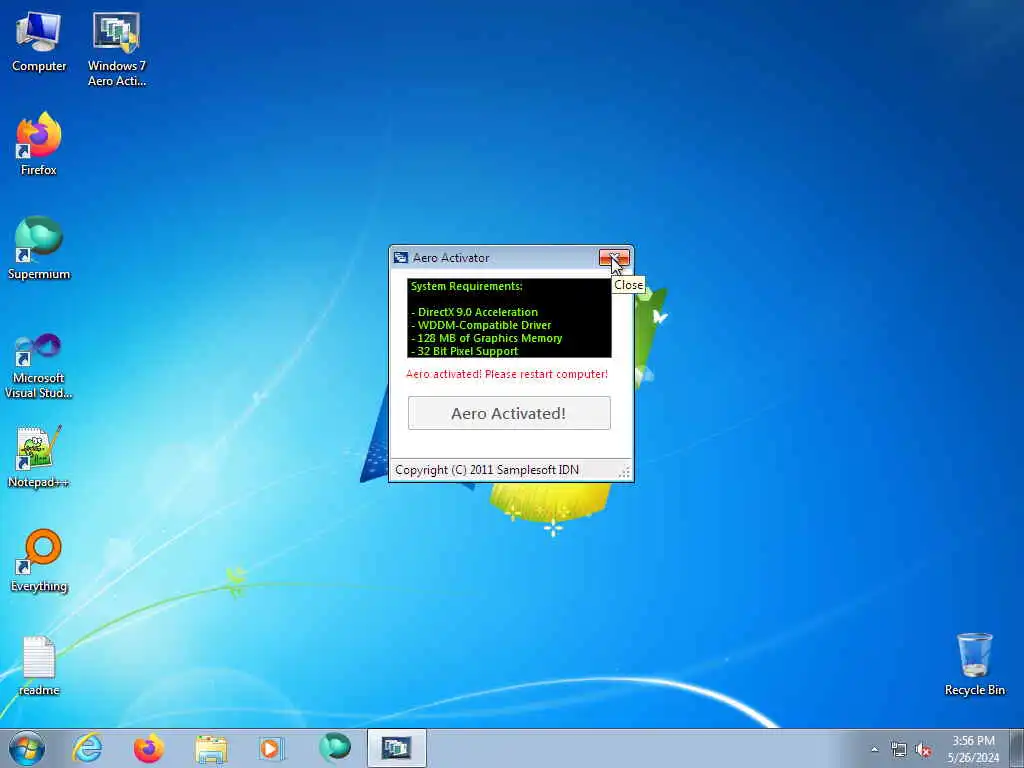The width and height of the screenshot is (1024, 768).
Task: Click 'Copyright (C) 2011 Samplesoft IDN' status text
Action: 487,470
